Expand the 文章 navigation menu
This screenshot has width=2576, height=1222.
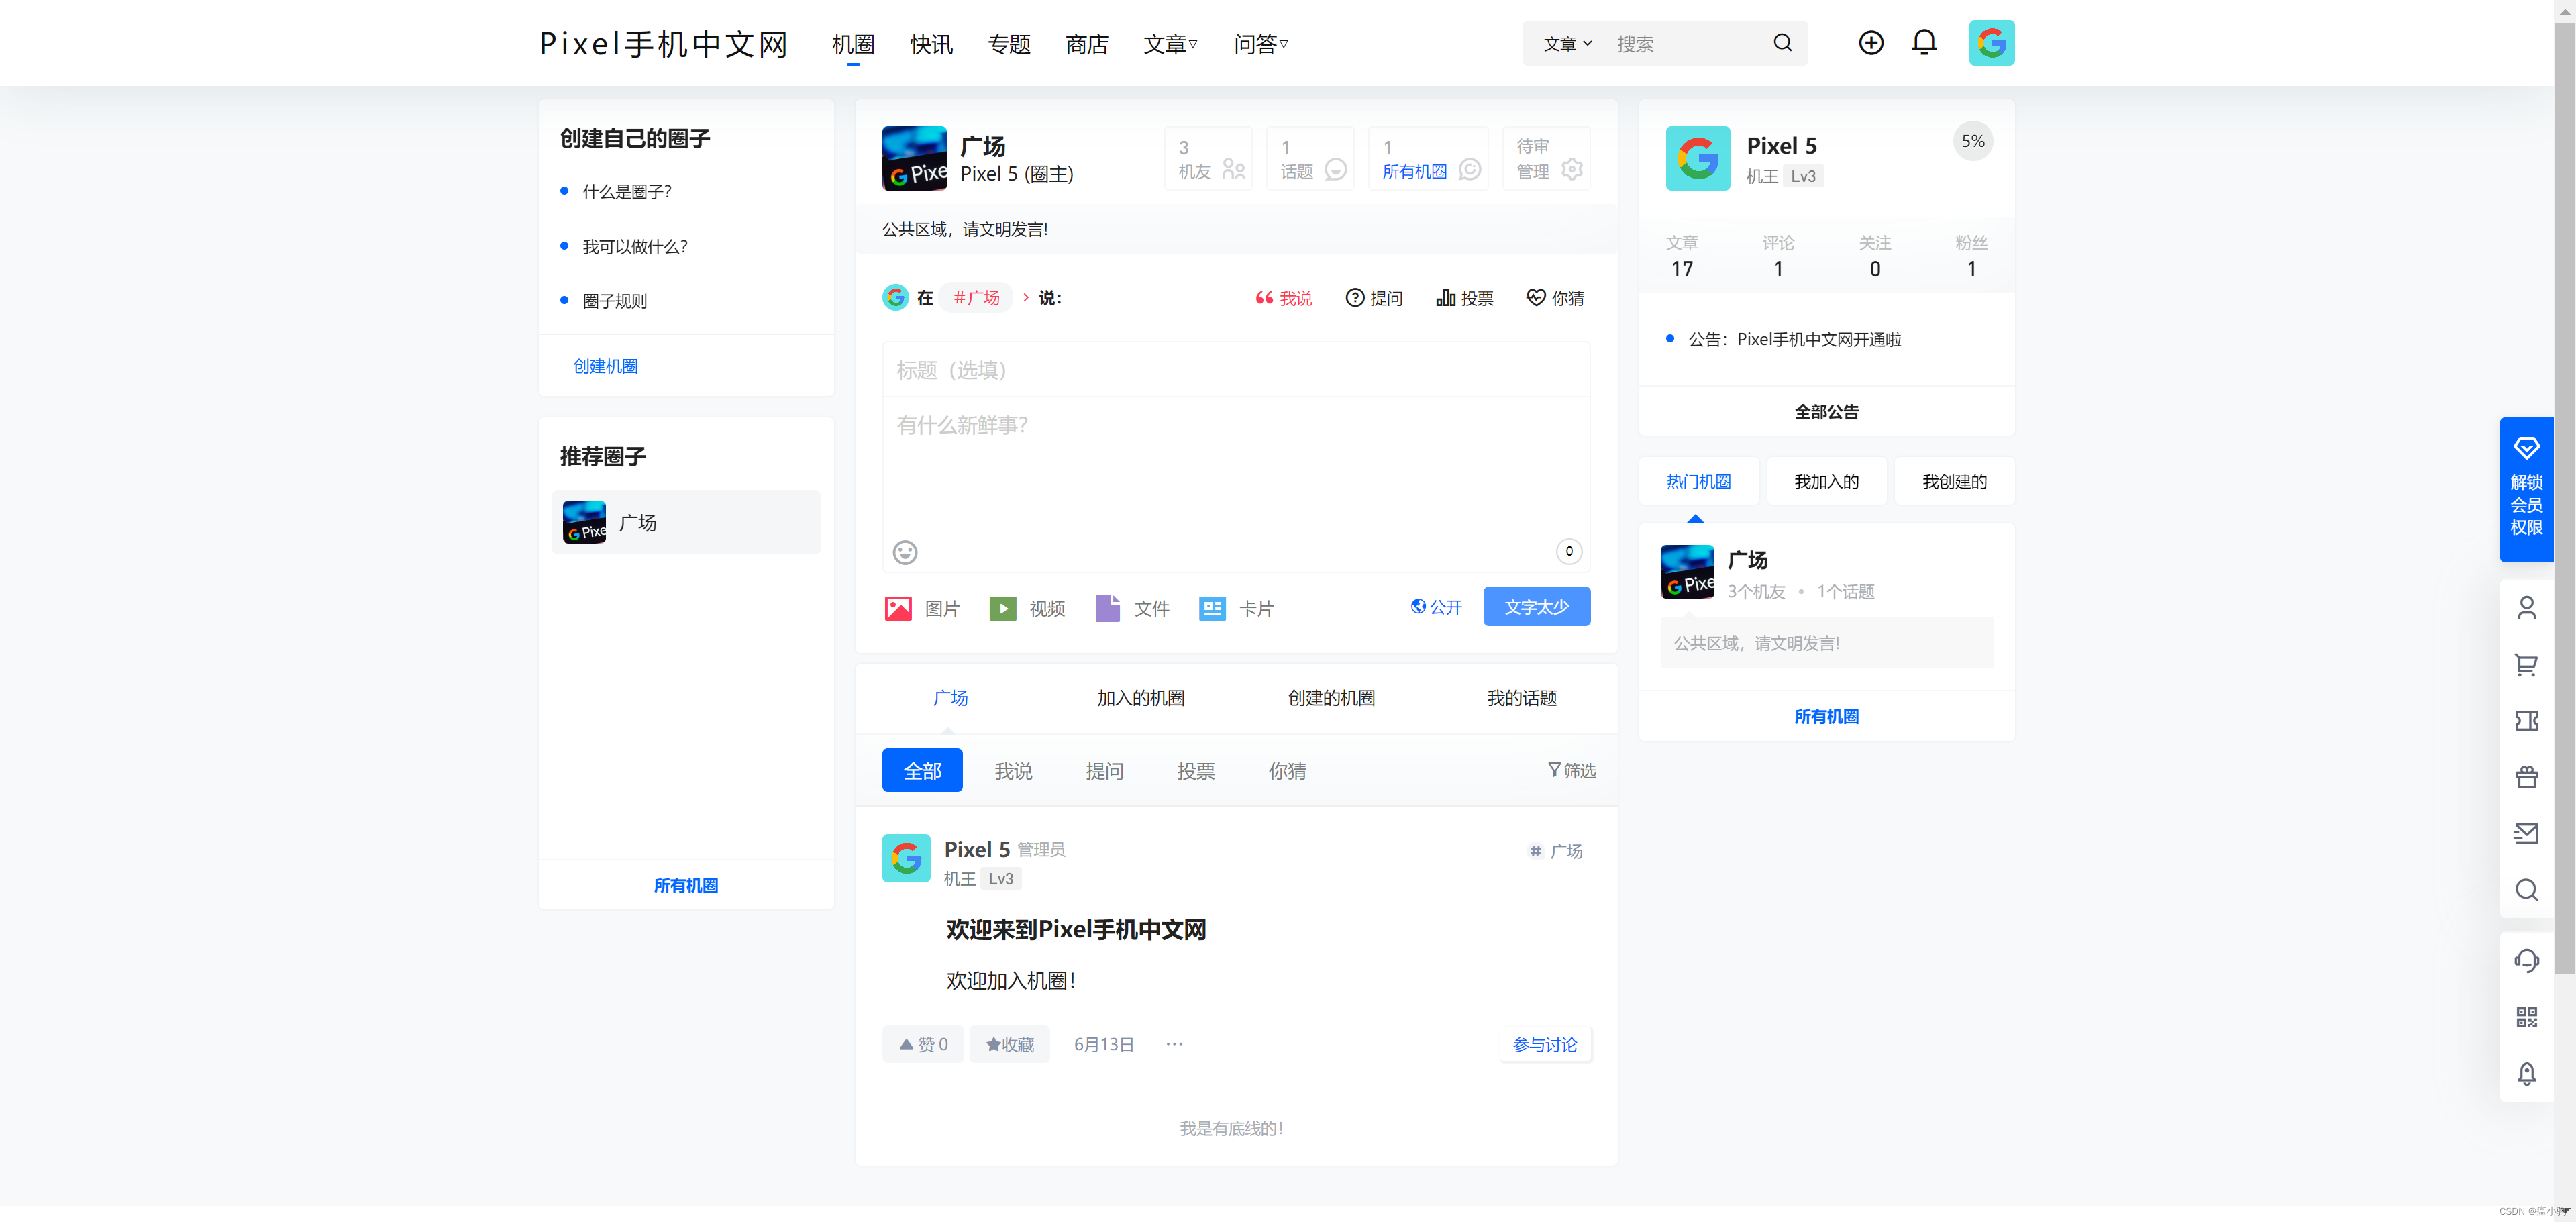click(1170, 44)
